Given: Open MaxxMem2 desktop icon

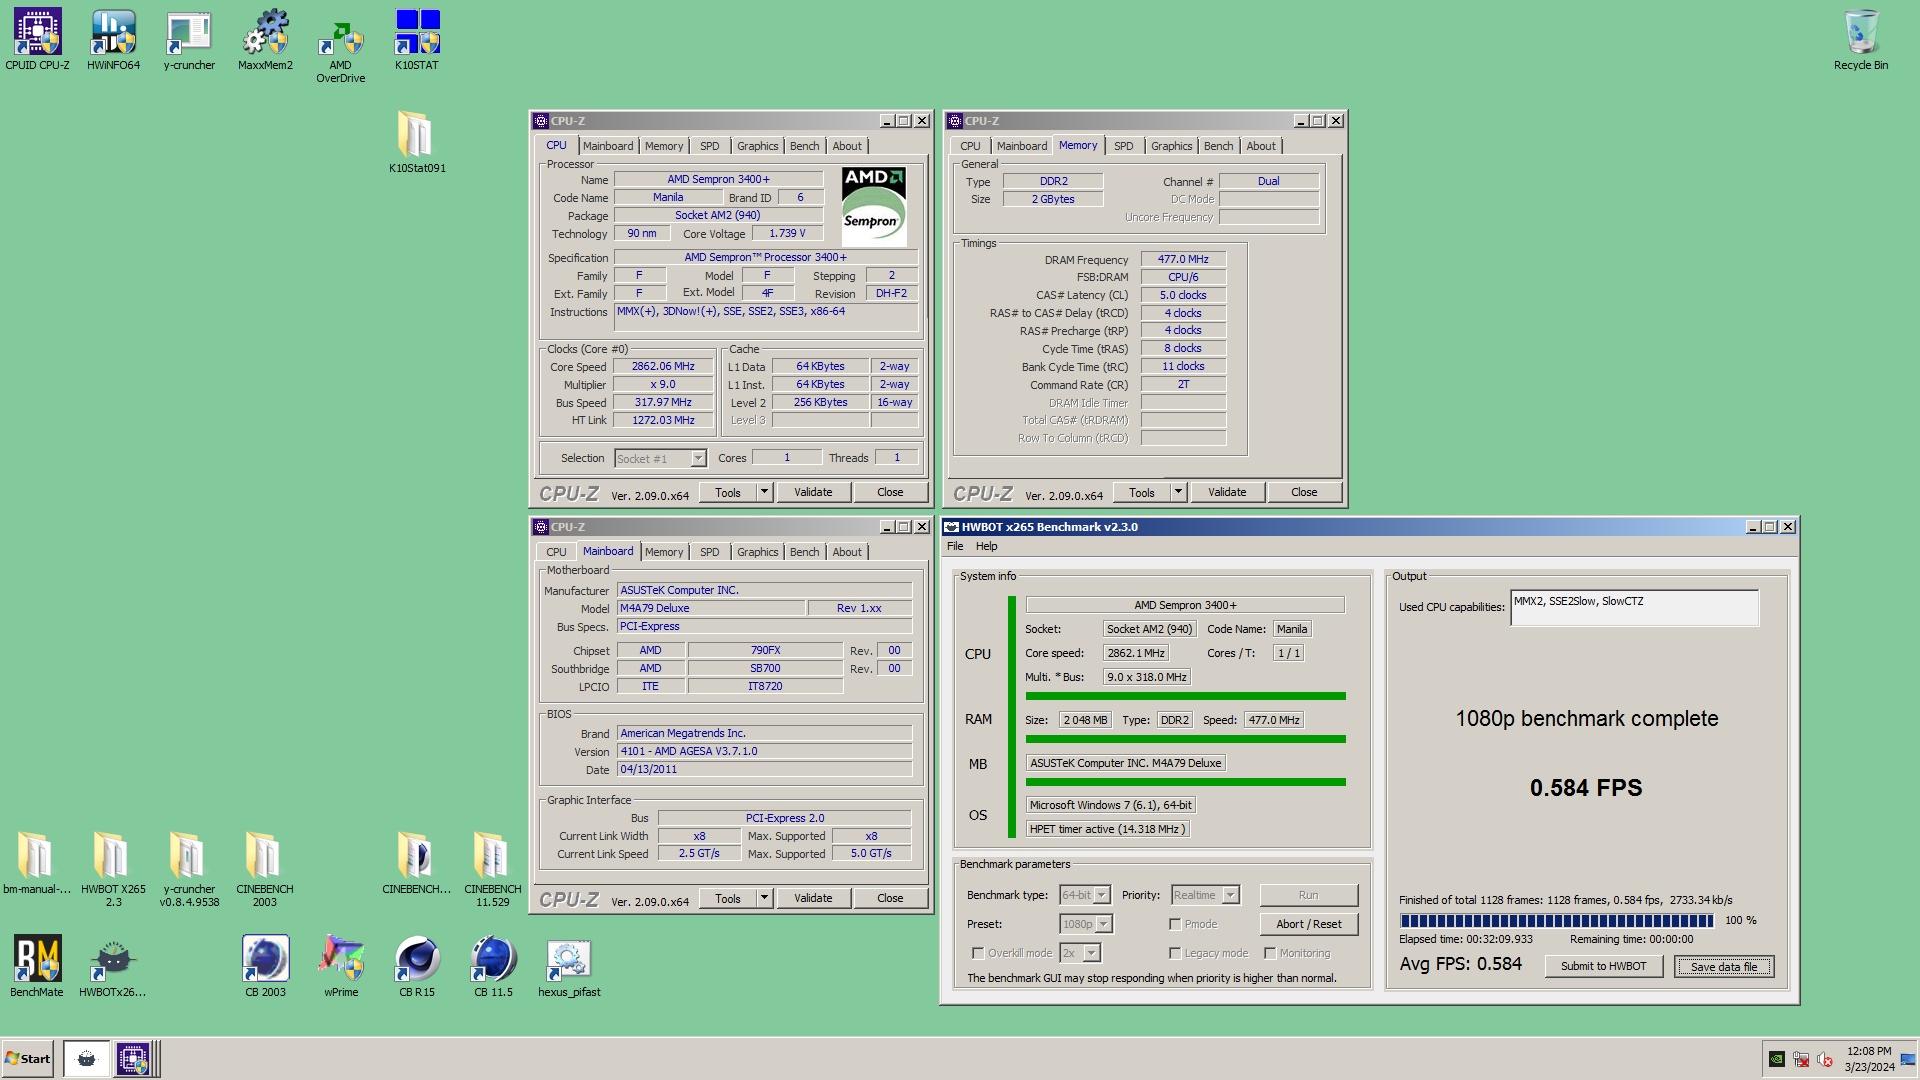Looking at the screenshot, I should 265,40.
